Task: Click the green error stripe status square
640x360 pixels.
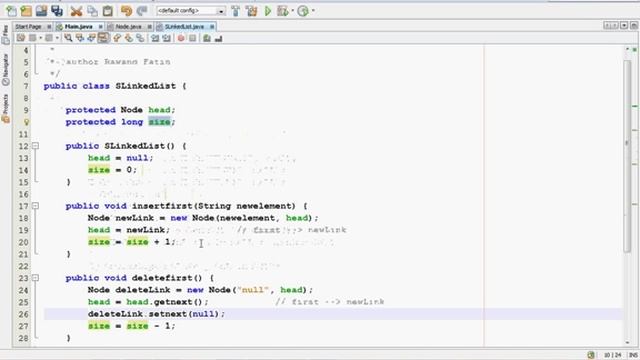Action: (635, 50)
